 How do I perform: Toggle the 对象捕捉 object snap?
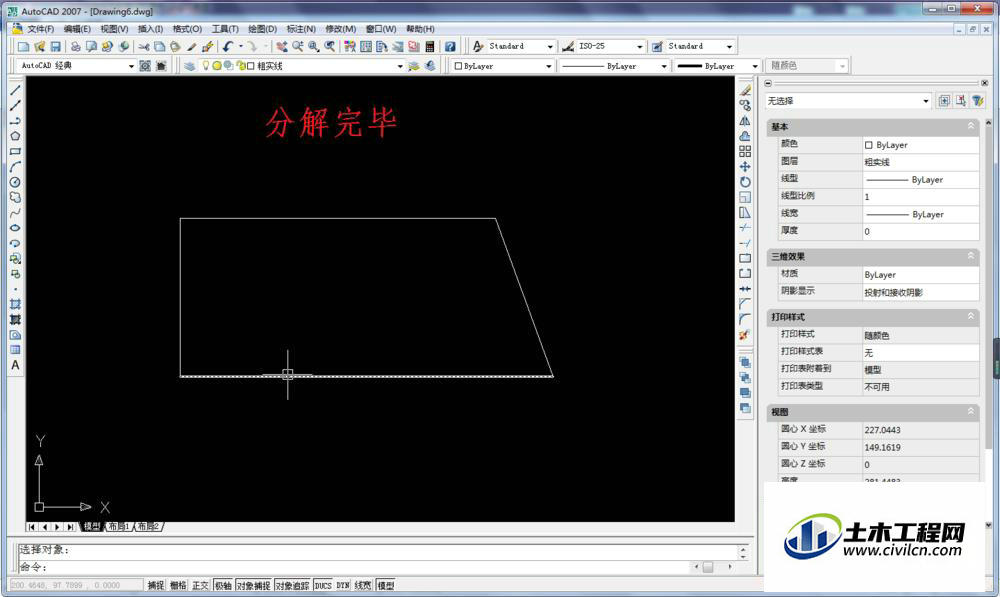tap(254, 586)
